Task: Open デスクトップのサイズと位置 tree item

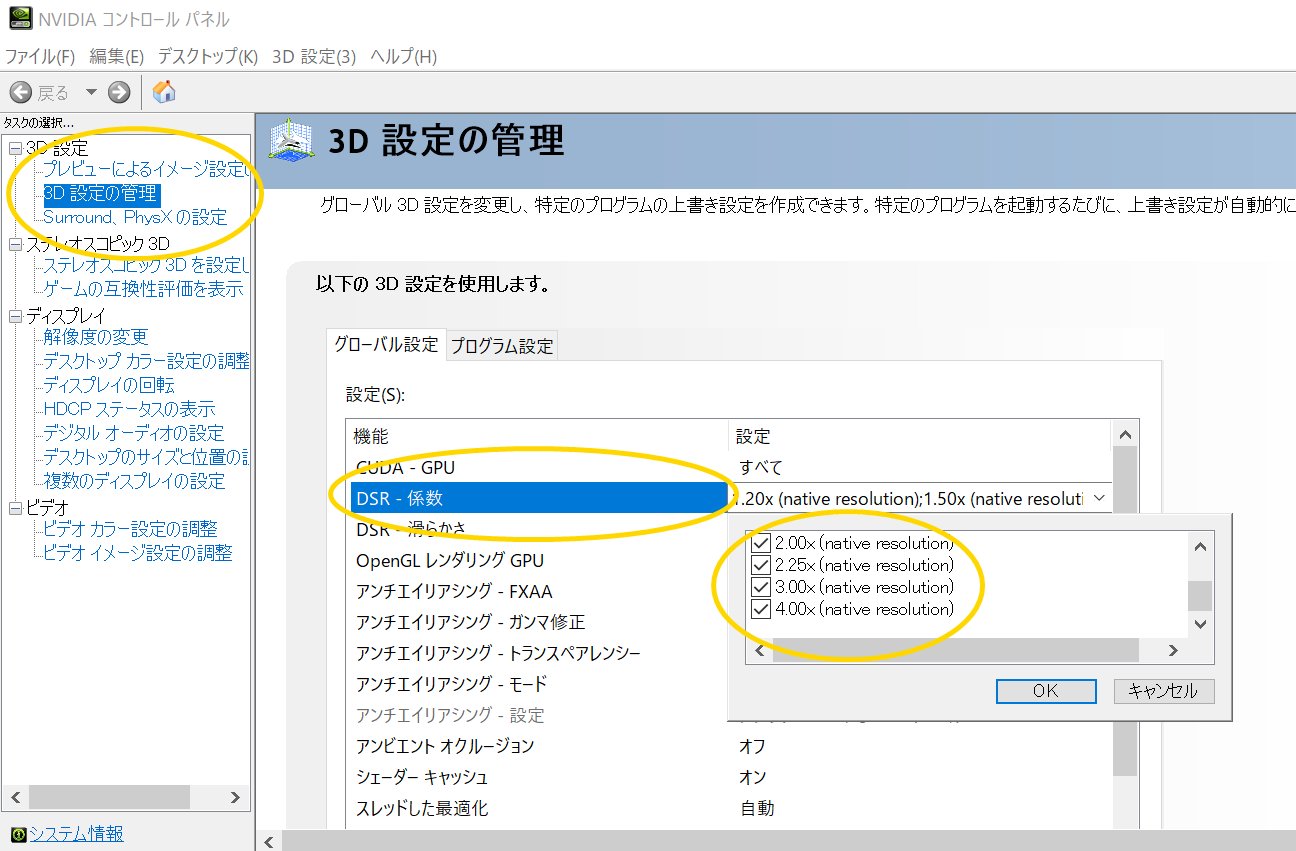Action: tap(146, 457)
